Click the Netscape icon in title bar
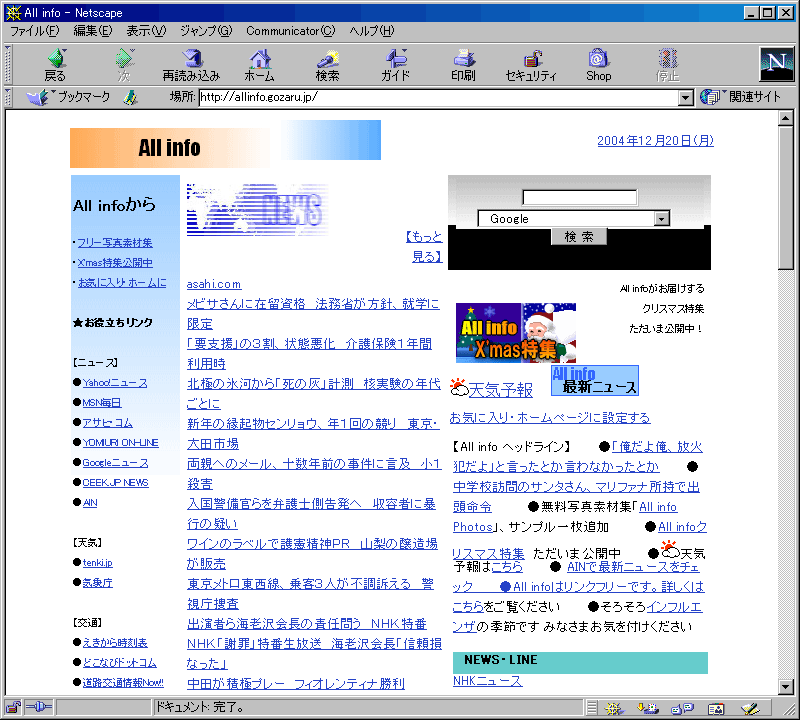 (13, 13)
